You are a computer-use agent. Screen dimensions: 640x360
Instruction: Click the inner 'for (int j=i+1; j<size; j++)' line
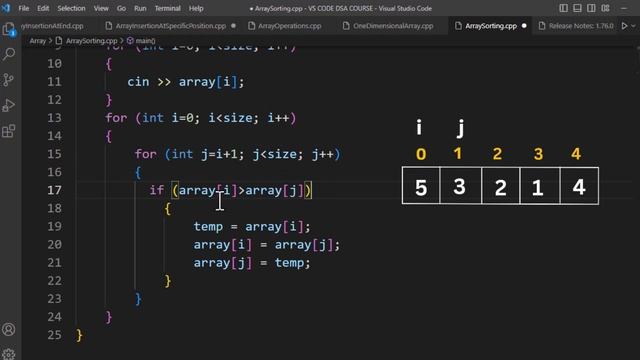point(237,154)
